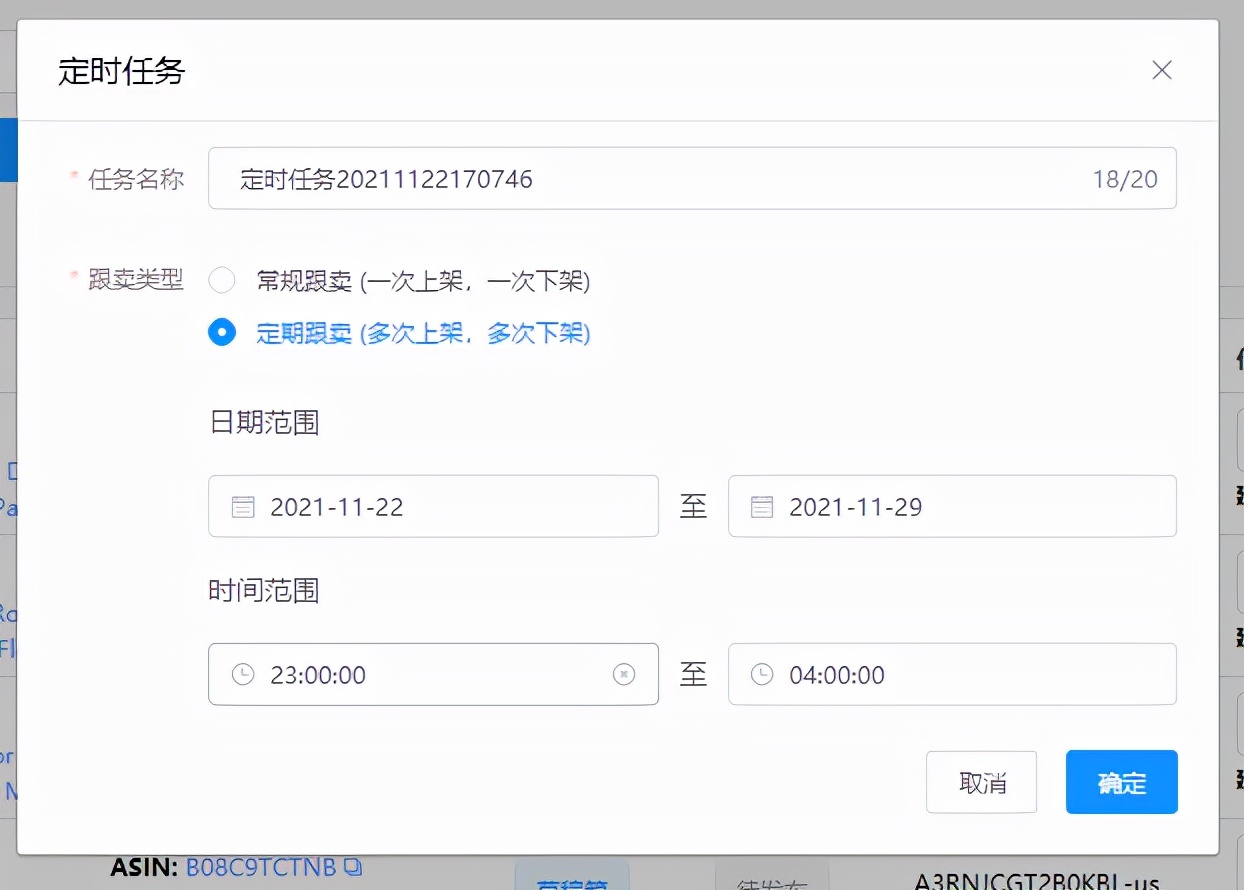This screenshot has width=1244, height=890.
Task: Open start date picker 2021-11-22
Action: (433, 506)
